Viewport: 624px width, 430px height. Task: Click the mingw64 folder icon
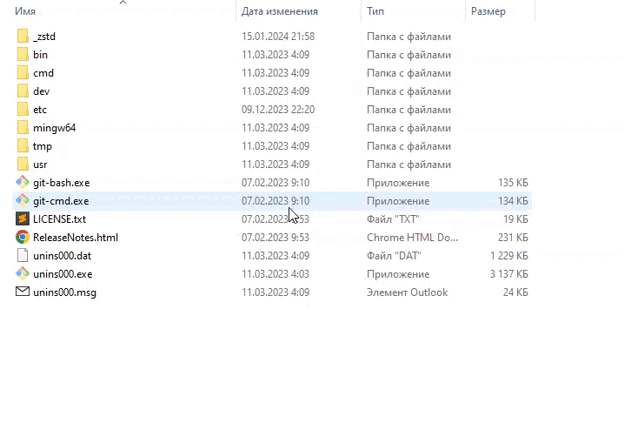(x=23, y=128)
